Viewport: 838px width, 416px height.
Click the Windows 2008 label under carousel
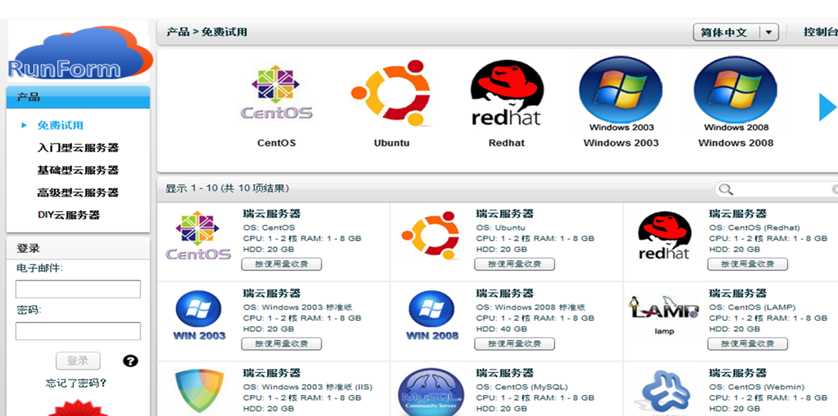[736, 143]
